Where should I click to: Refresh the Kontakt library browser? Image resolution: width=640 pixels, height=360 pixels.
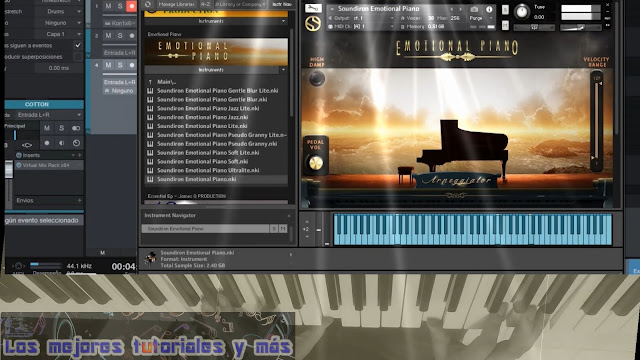click(148, 4)
